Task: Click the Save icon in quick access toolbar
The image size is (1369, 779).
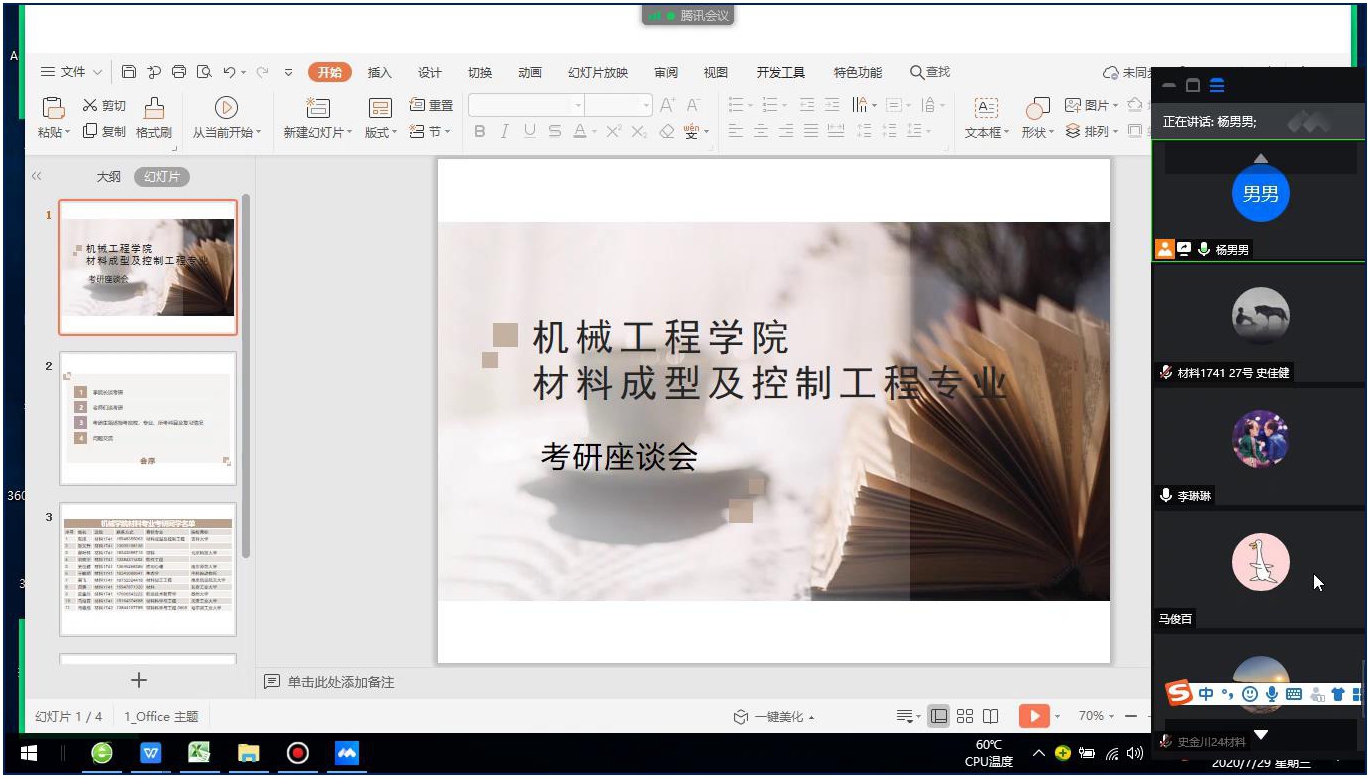Action: pos(129,72)
